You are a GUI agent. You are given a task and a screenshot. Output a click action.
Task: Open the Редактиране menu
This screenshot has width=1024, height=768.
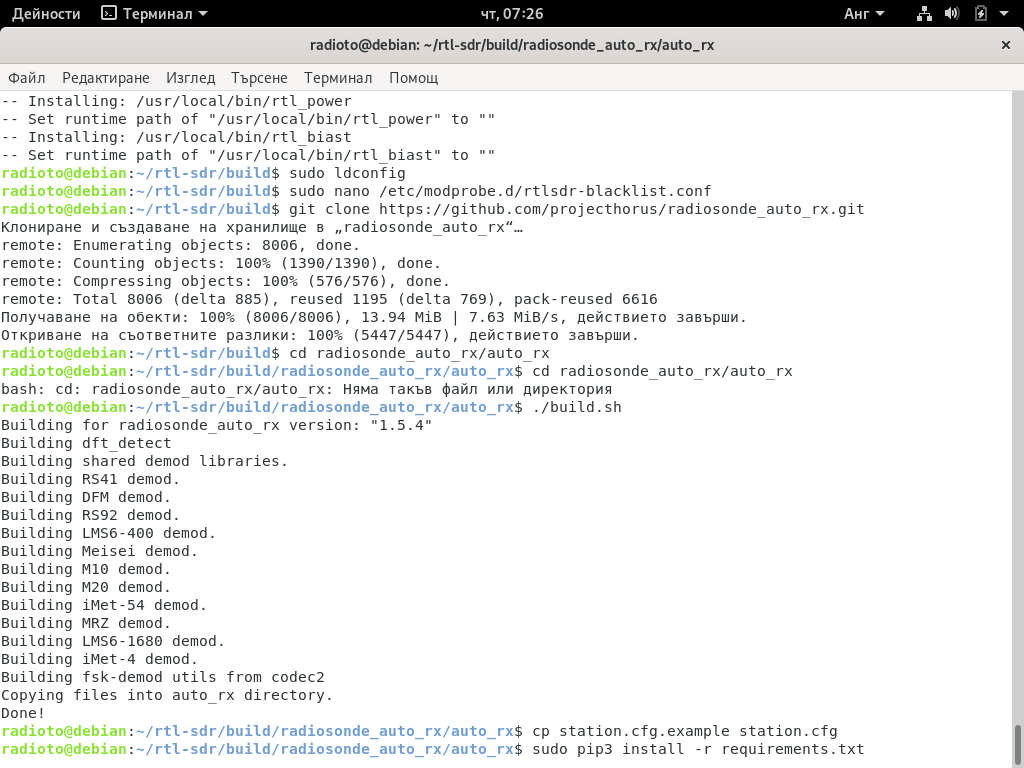pyautogui.click(x=106, y=78)
